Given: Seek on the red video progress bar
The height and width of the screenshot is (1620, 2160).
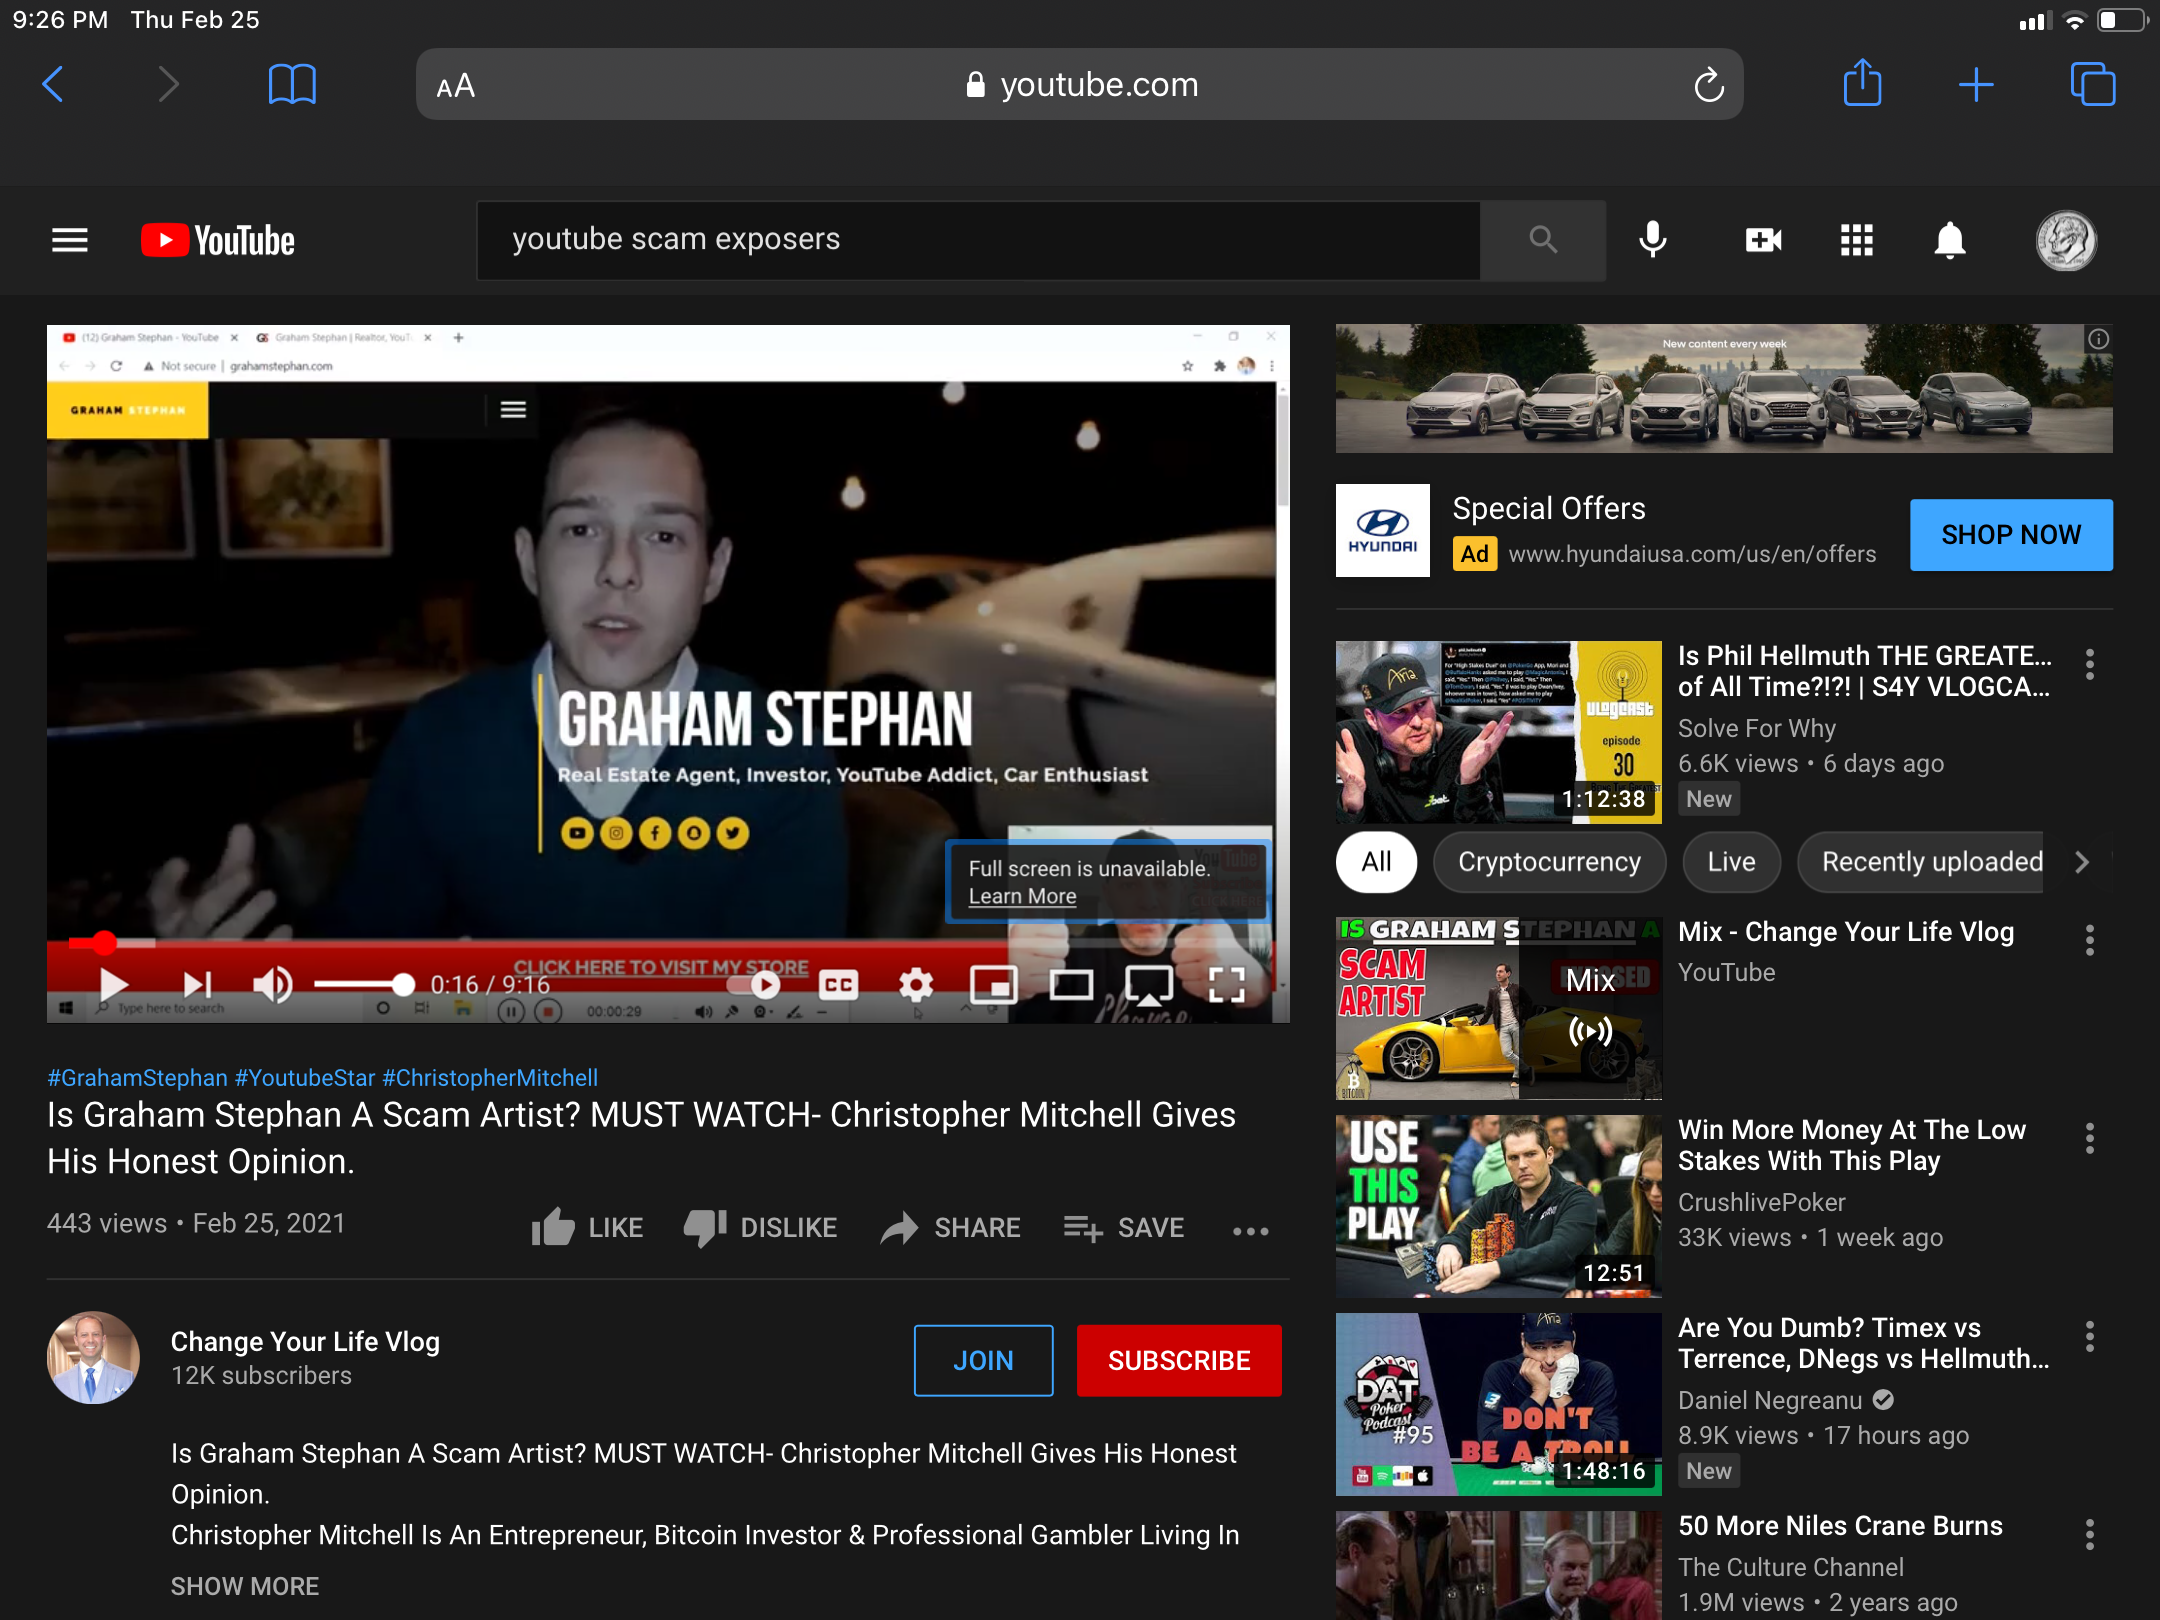Looking at the screenshot, I should [668, 942].
